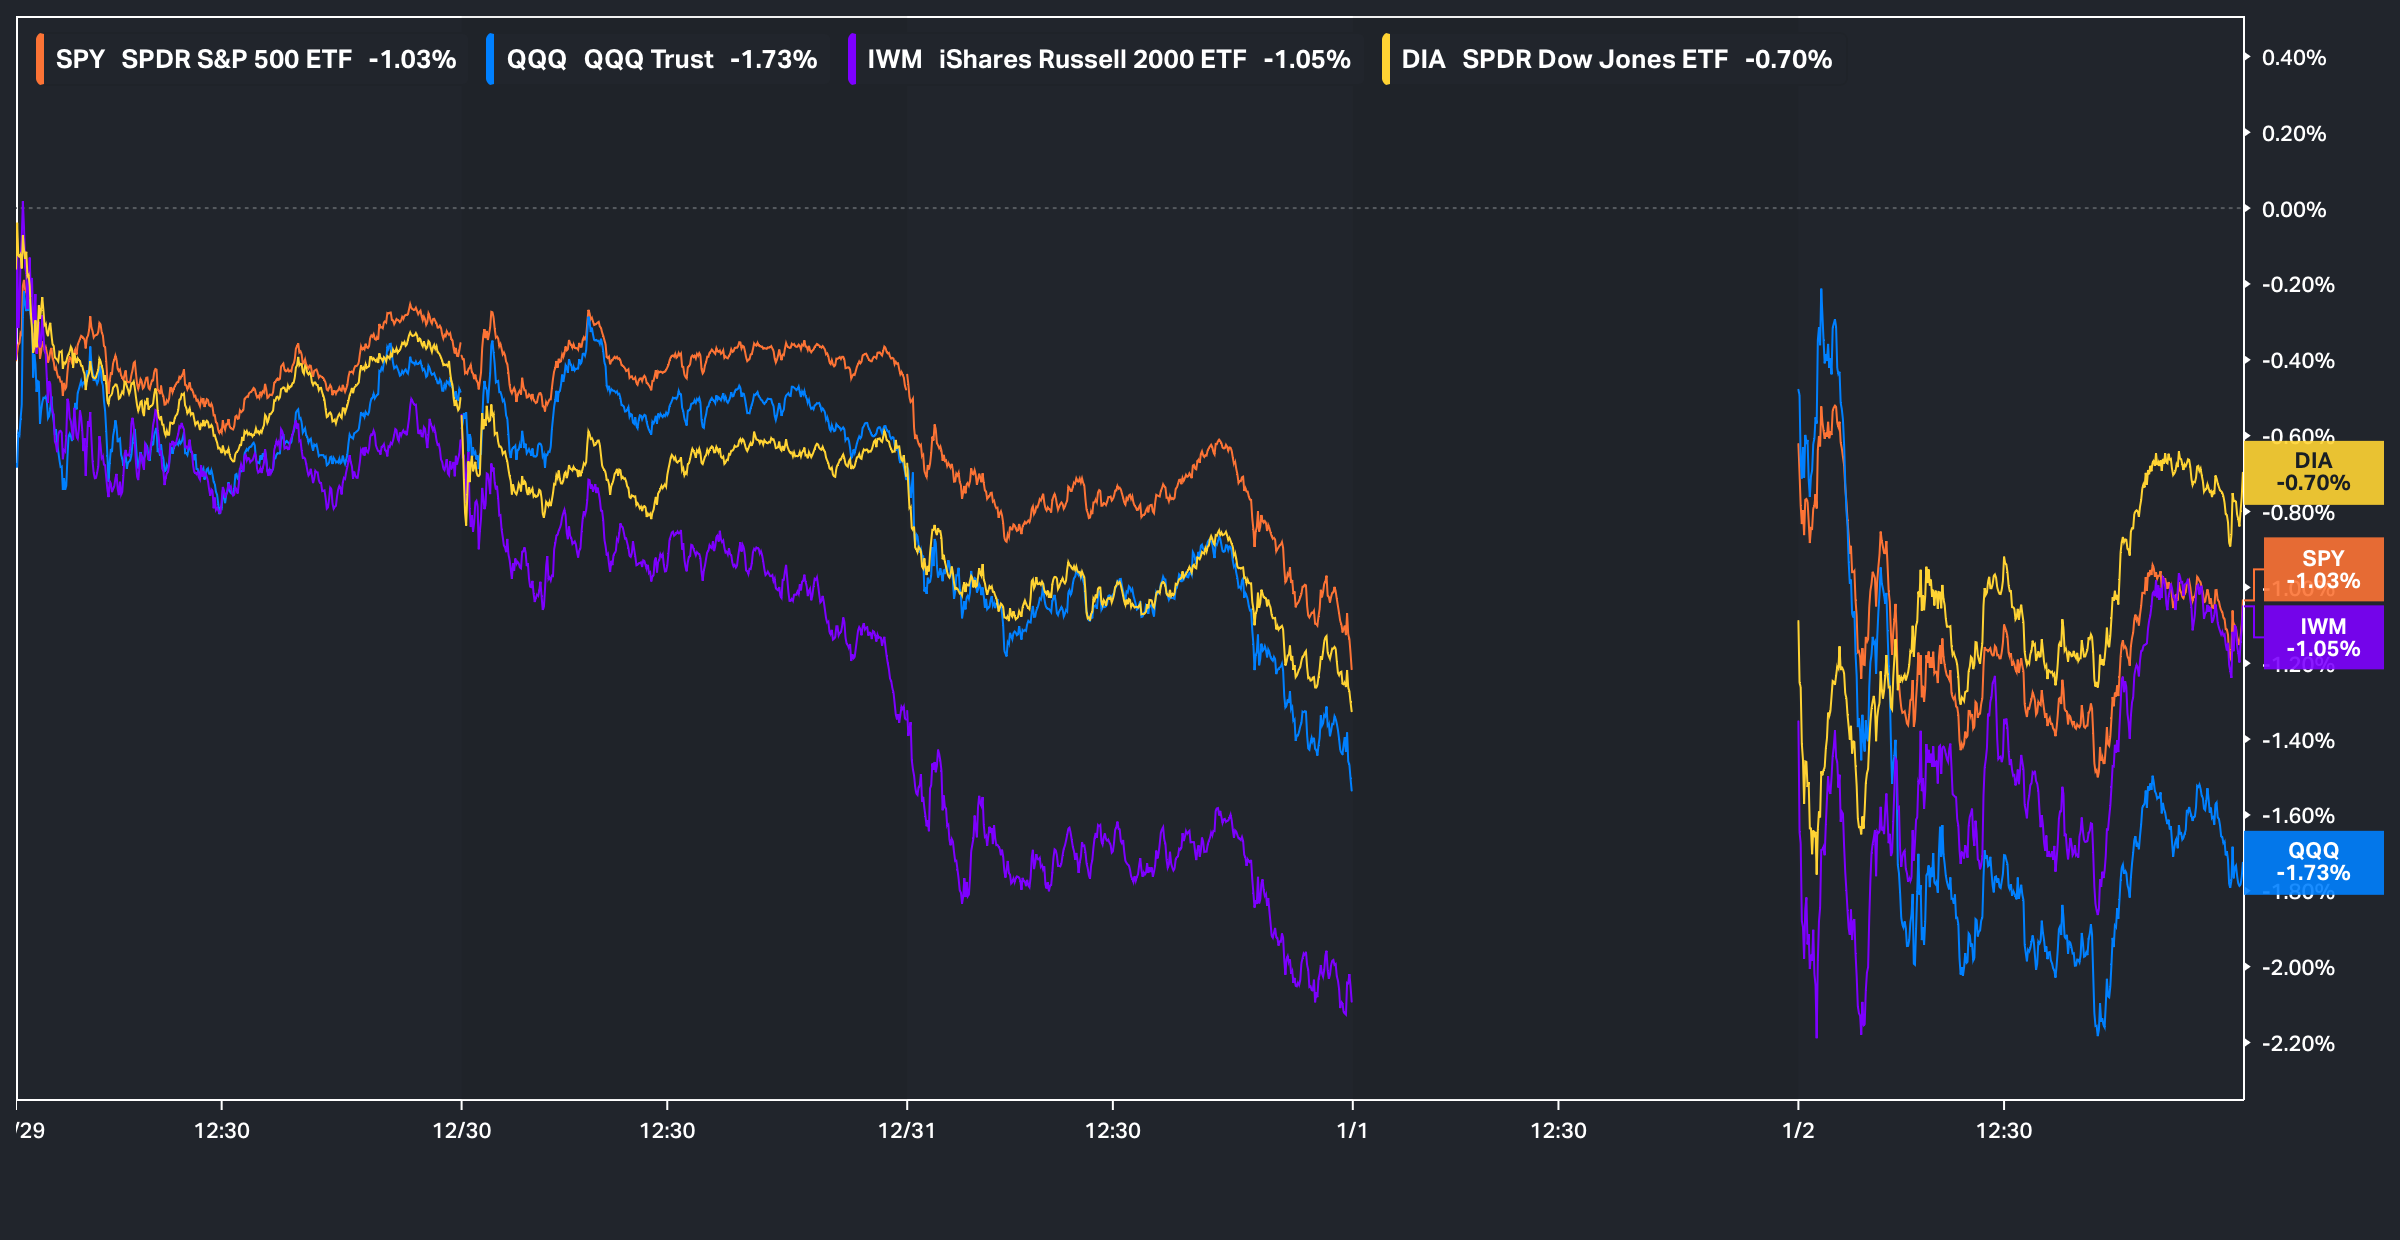
Task: Click the 12/31 date marker on time axis
Action: click(906, 1131)
